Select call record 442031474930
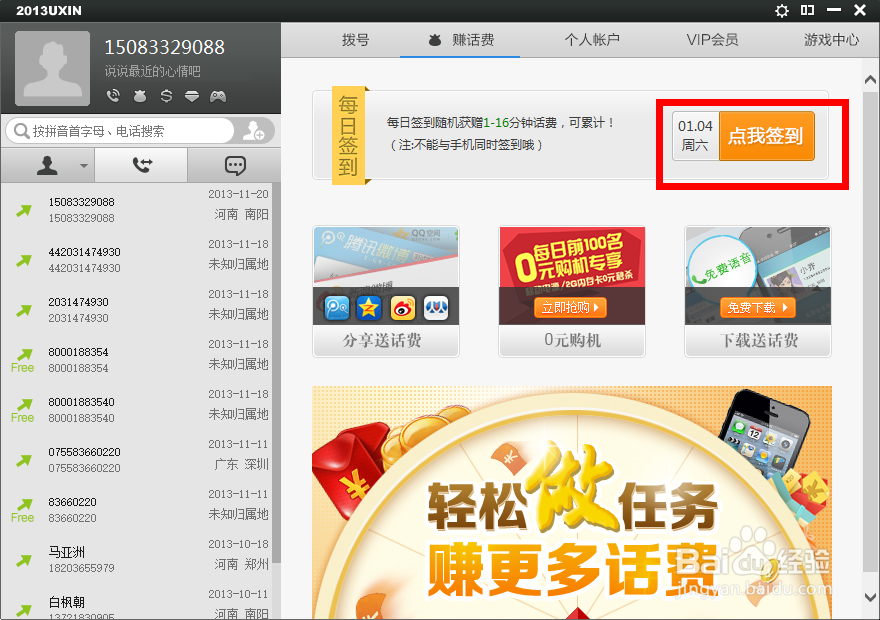 [x=136, y=258]
